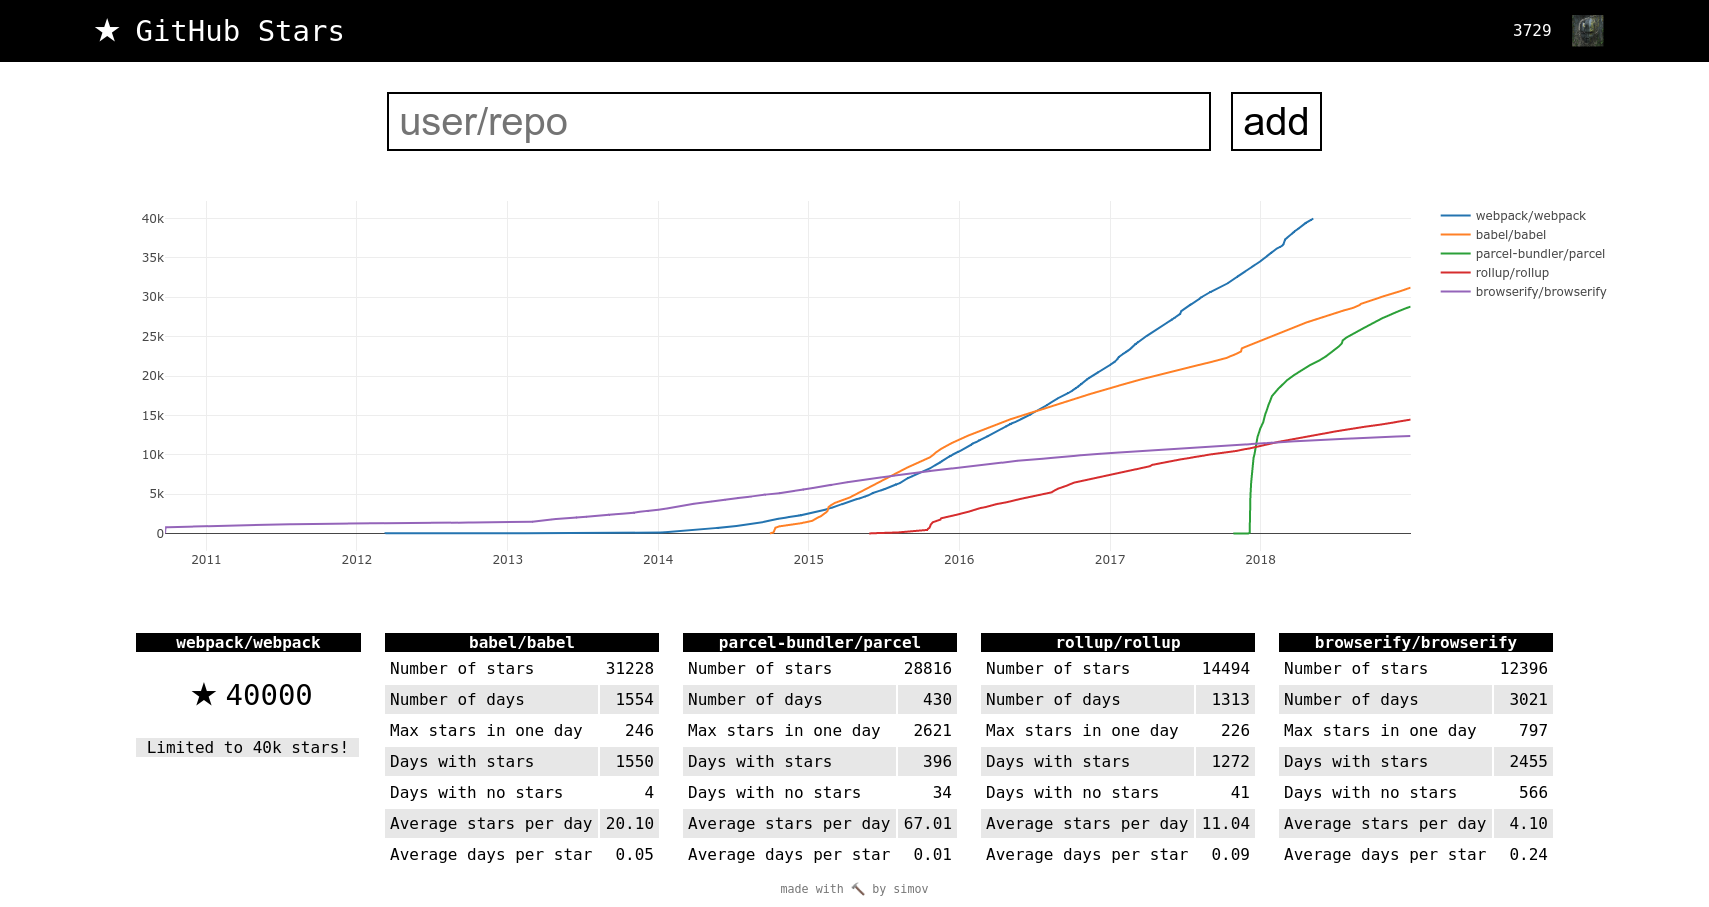Click the webpack/webpack card header
The image size is (1709, 907).
coord(248,643)
